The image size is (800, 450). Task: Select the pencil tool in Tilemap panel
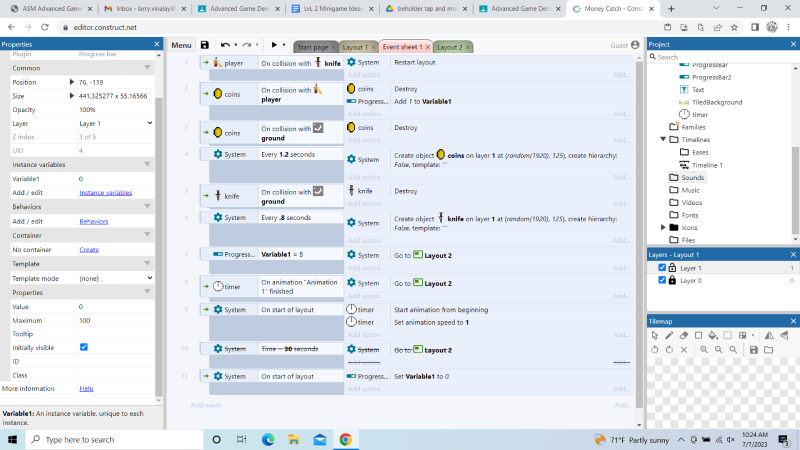[x=669, y=335]
